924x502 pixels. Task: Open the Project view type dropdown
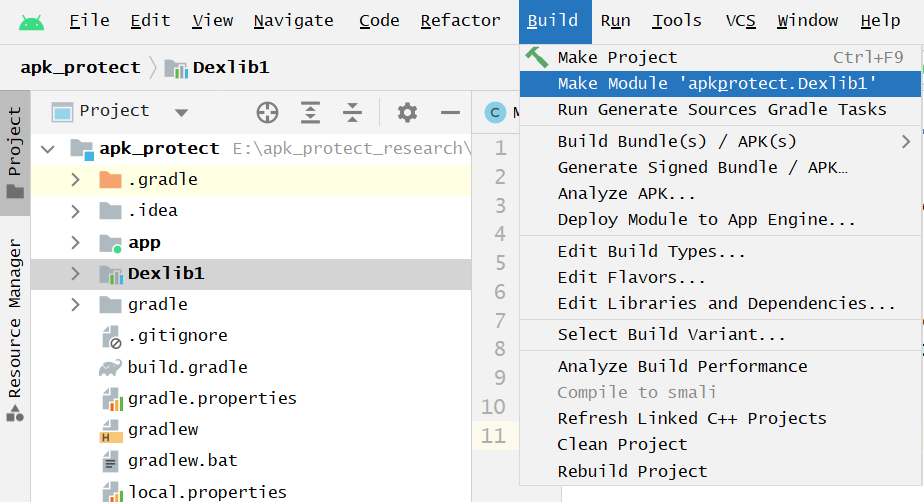[x=181, y=112]
